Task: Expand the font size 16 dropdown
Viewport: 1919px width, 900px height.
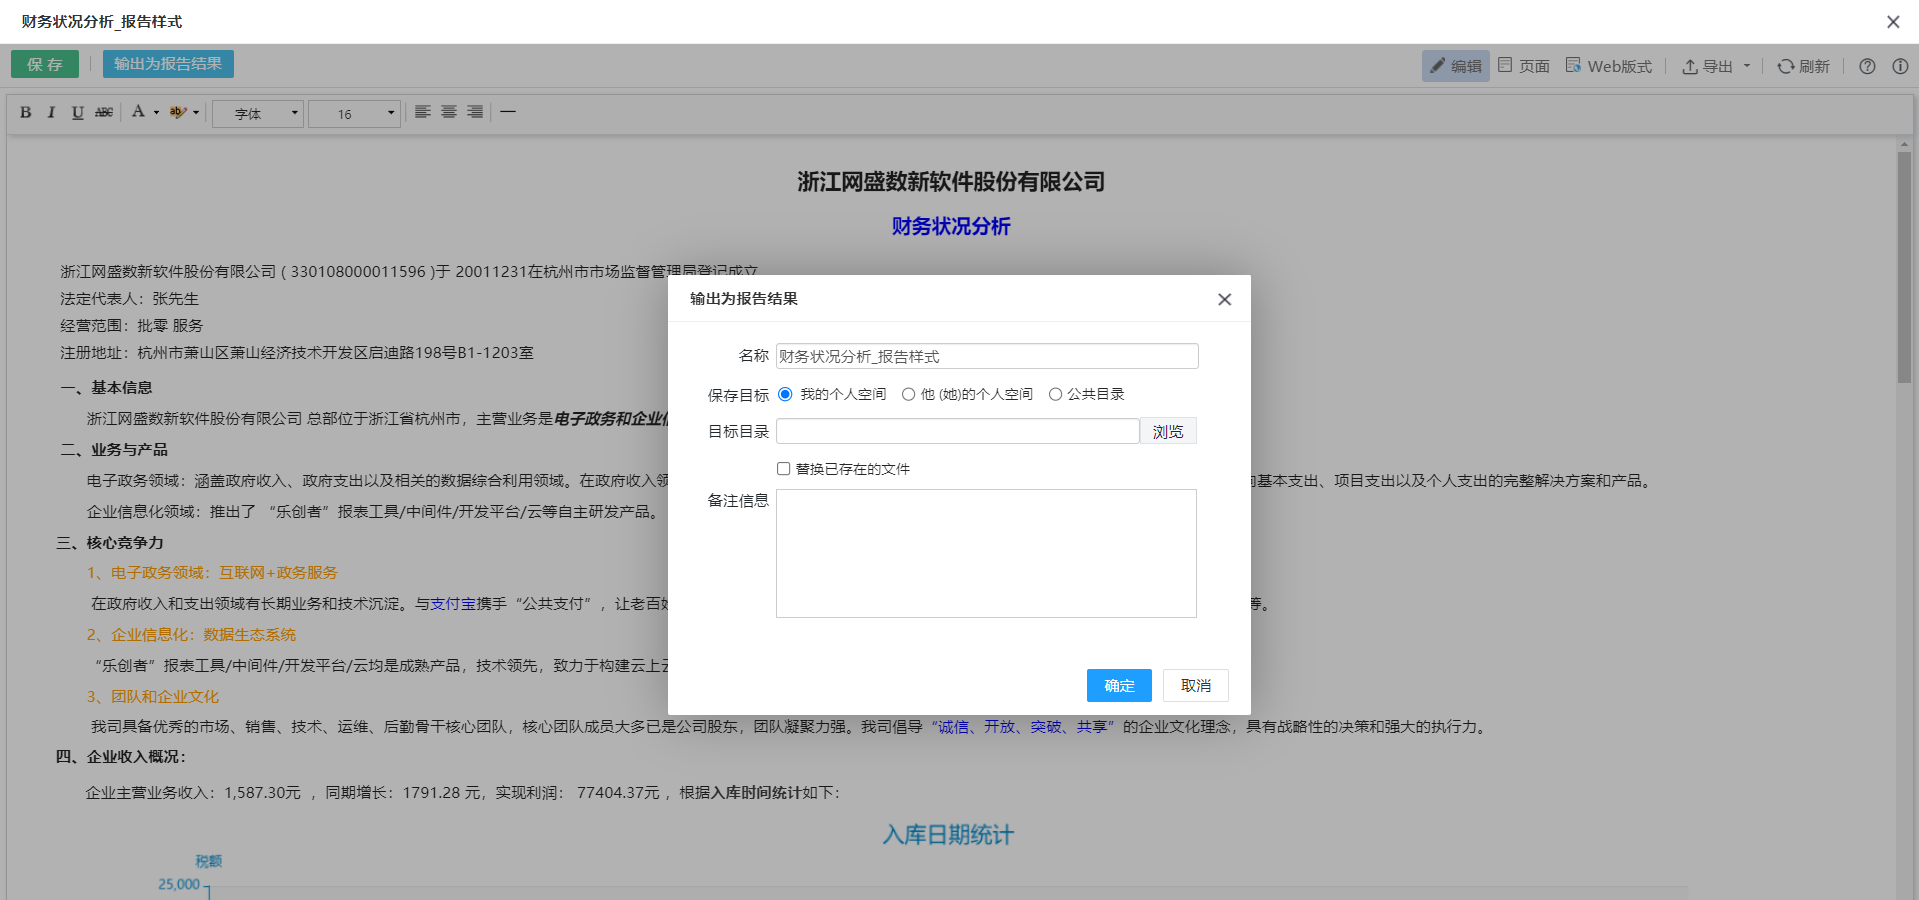Action: tap(390, 113)
